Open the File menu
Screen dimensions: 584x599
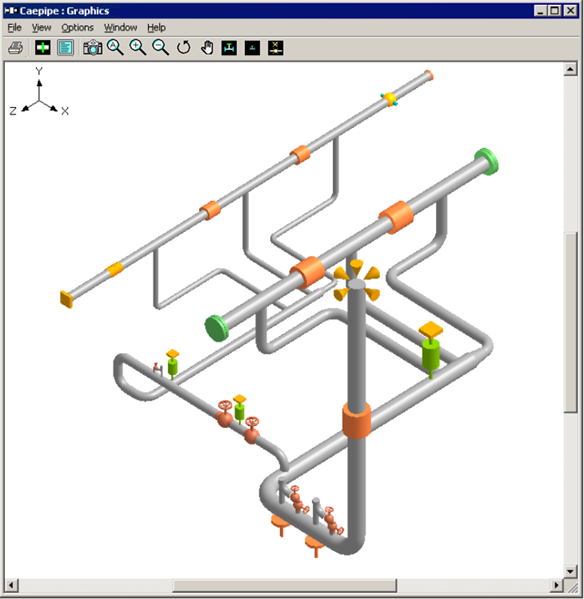pos(15,28)
